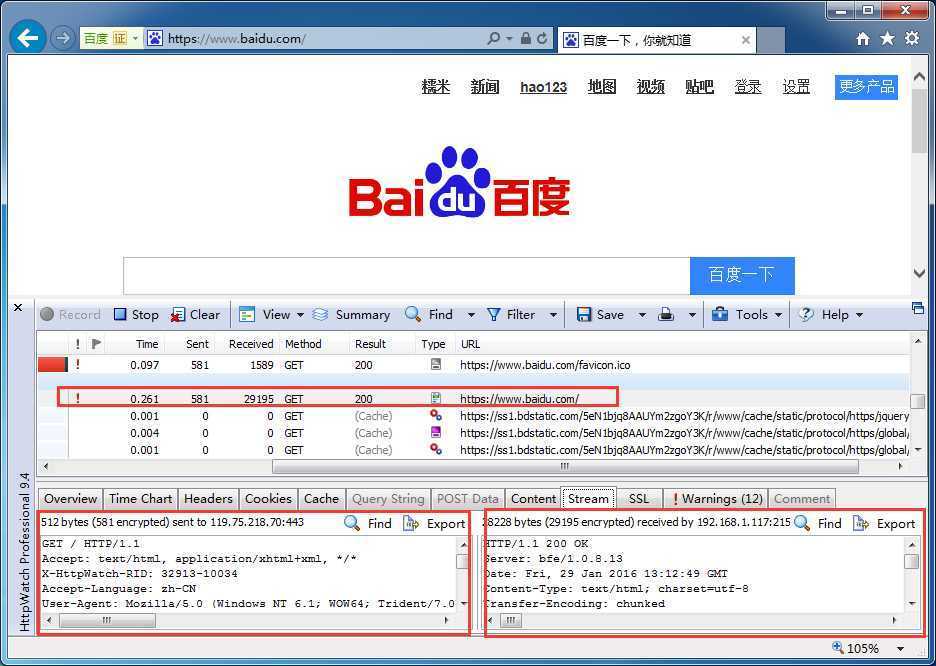Click the Save toolbar button
The height and width of the screenshot is (666, 936).
click(x=600, y=314)
